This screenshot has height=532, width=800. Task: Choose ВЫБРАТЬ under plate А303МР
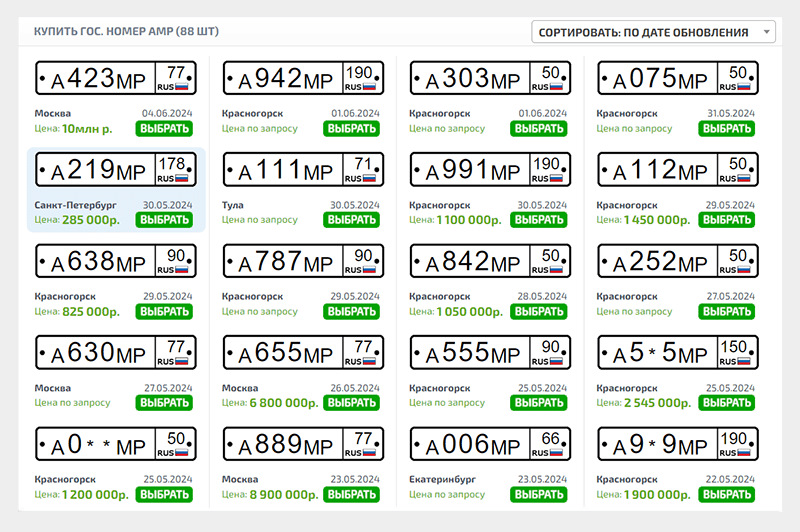tap(538, 129)
